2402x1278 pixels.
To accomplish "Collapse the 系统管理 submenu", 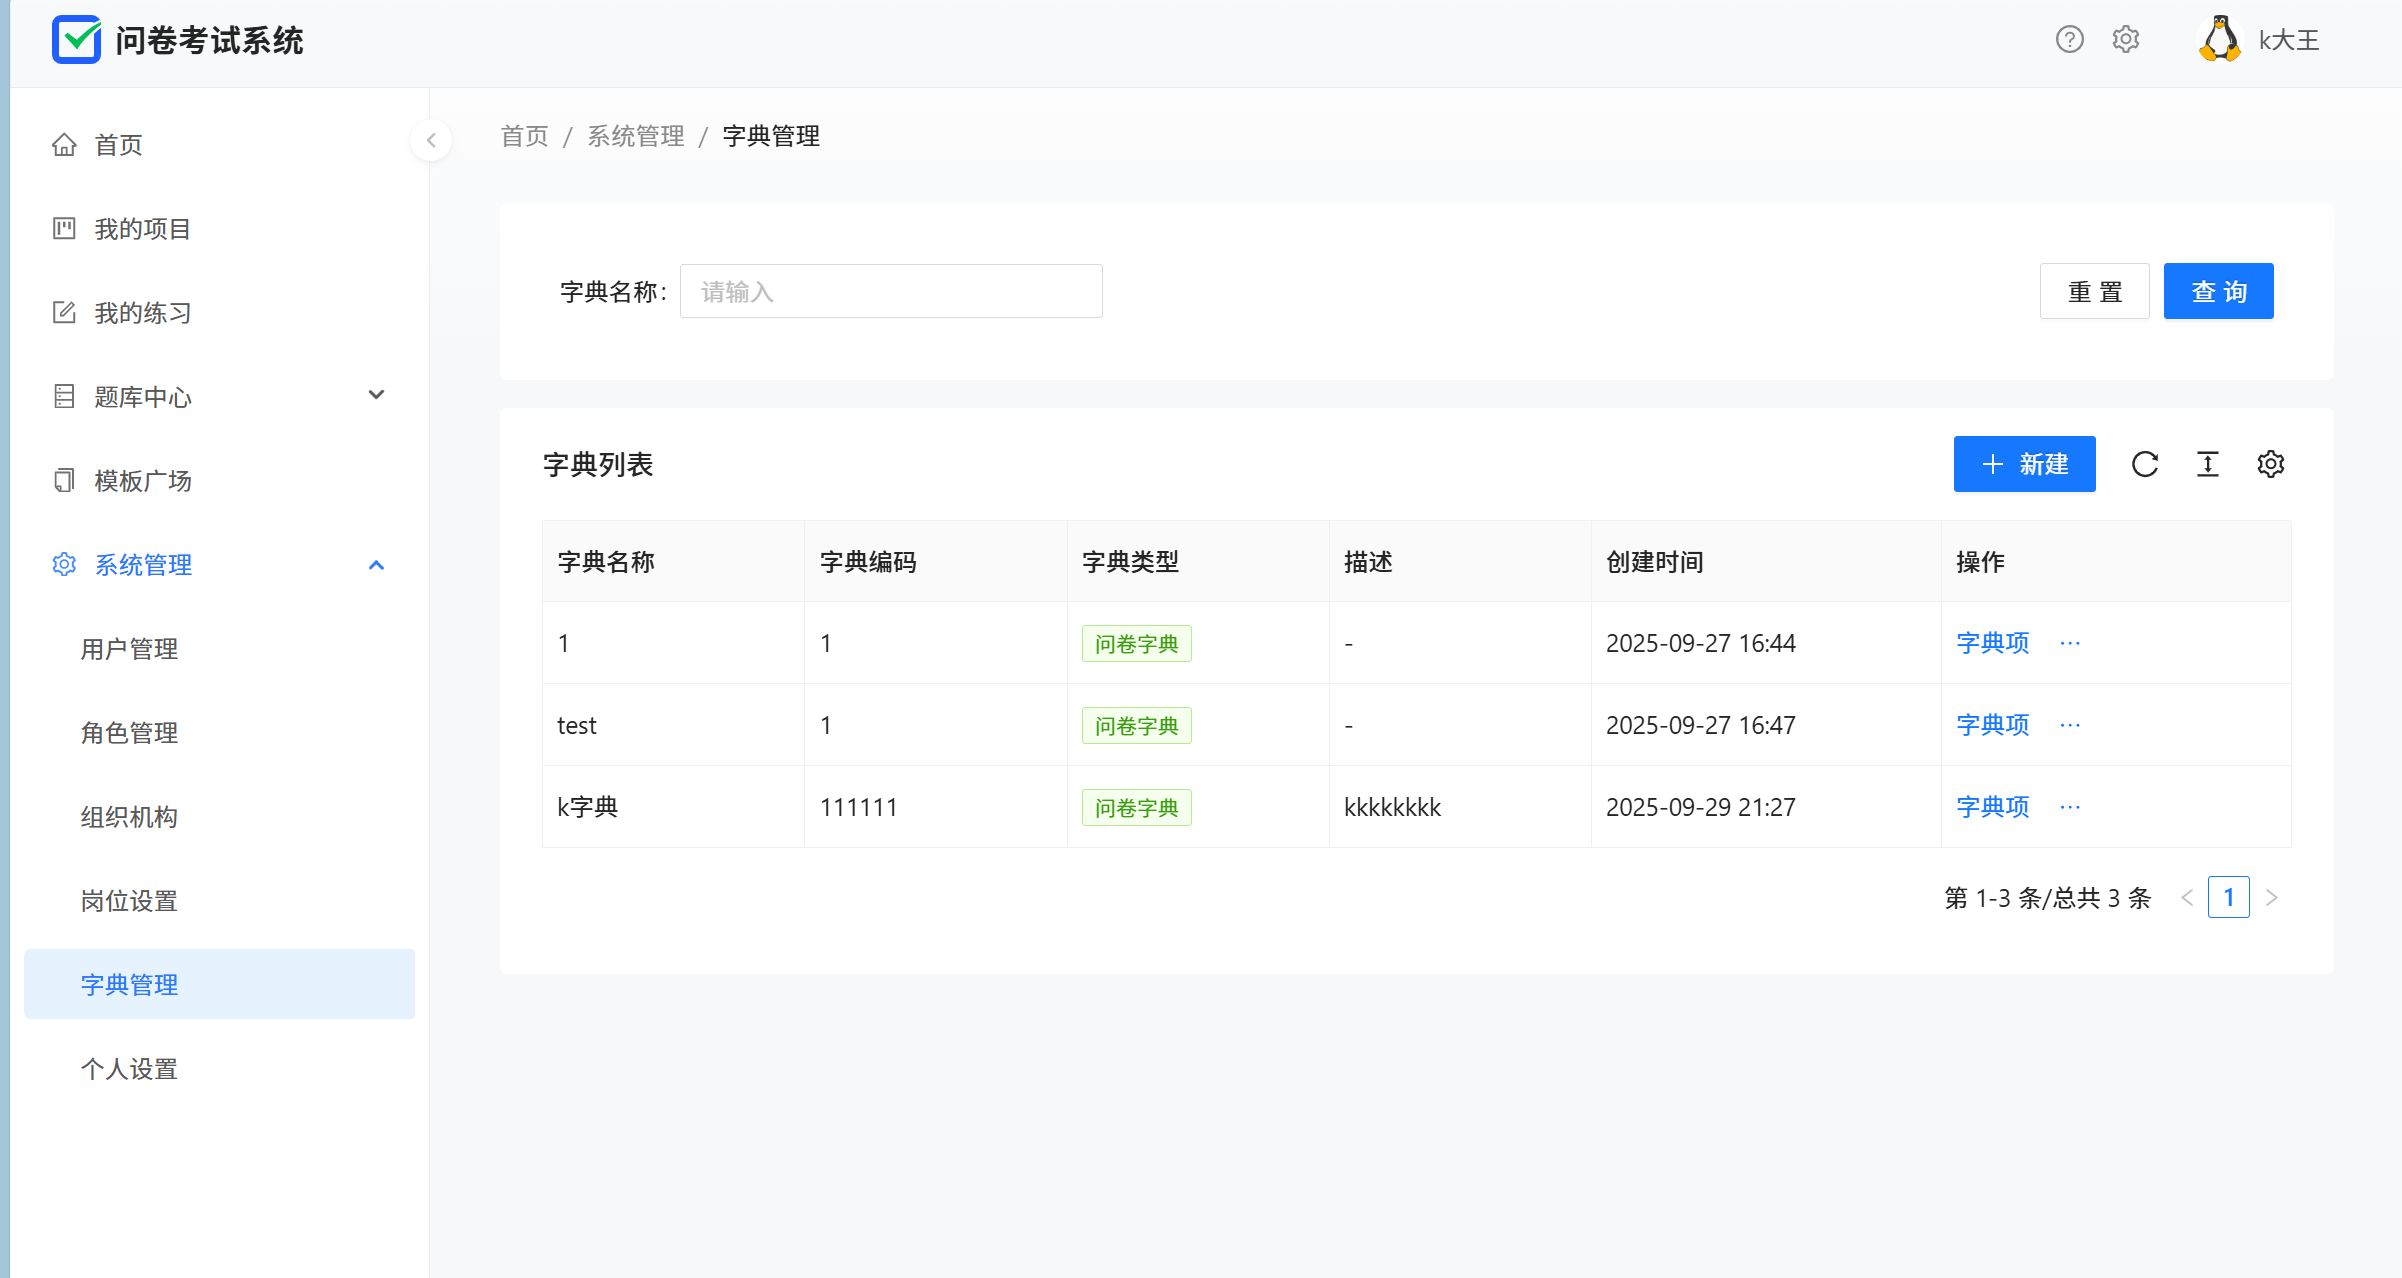I will tap(376, 565).
